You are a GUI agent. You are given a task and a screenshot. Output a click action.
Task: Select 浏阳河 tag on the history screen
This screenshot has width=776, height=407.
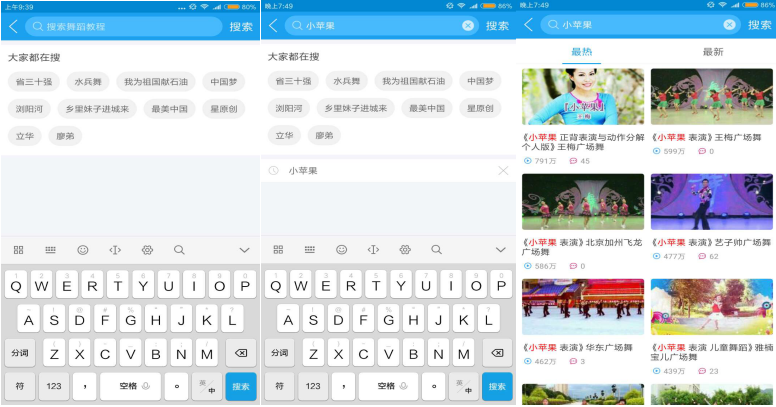[289, 108]
